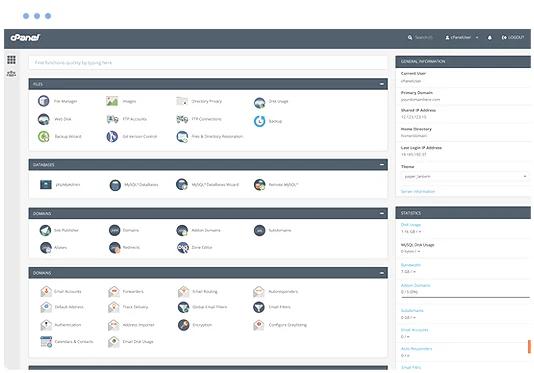
Task: Open the Git Version Control icon
Action: (112, 136)
